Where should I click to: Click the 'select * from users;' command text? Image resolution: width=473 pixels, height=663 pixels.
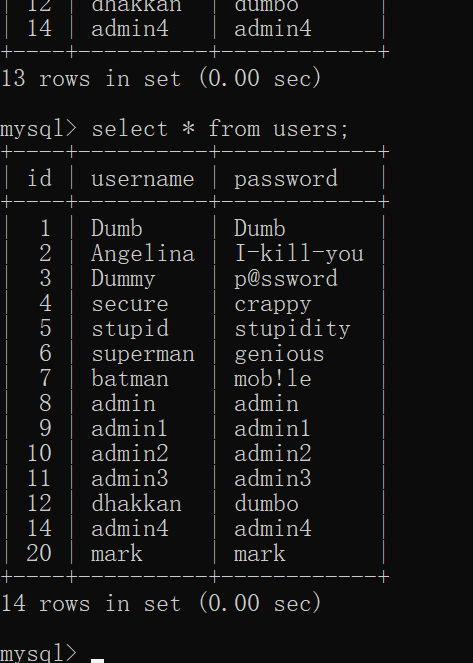coord(220,129)
